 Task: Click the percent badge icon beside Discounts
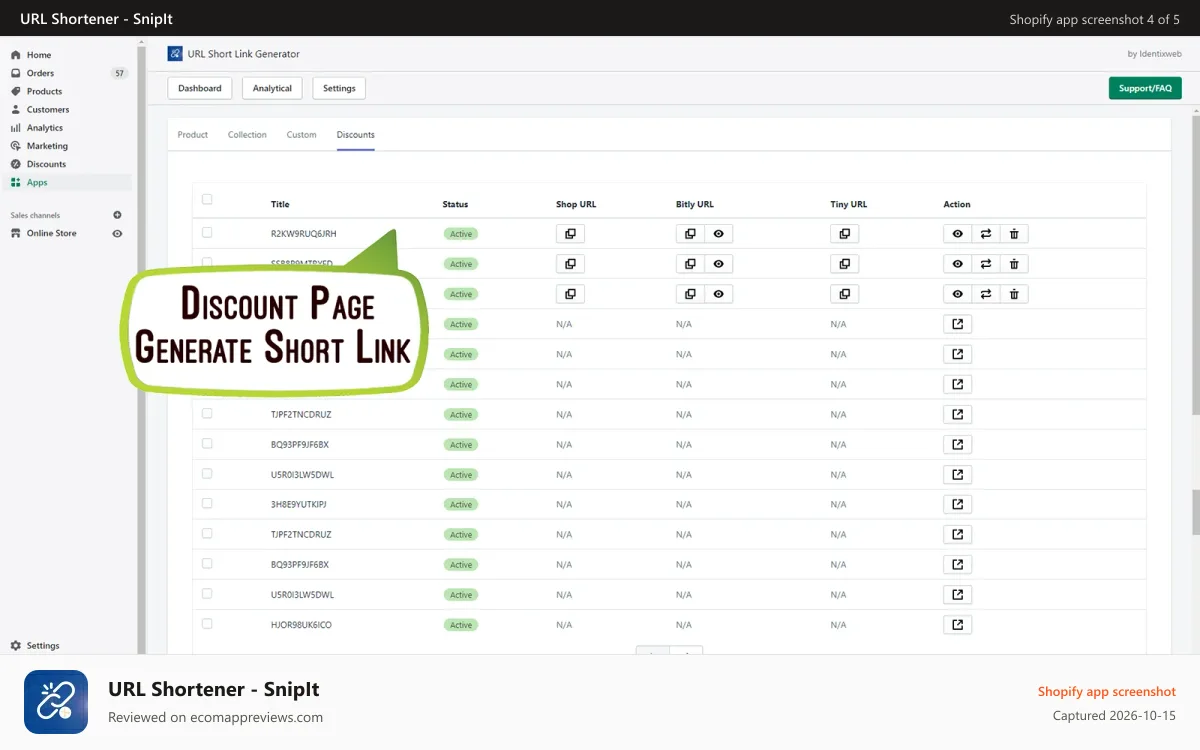[16, 164]
